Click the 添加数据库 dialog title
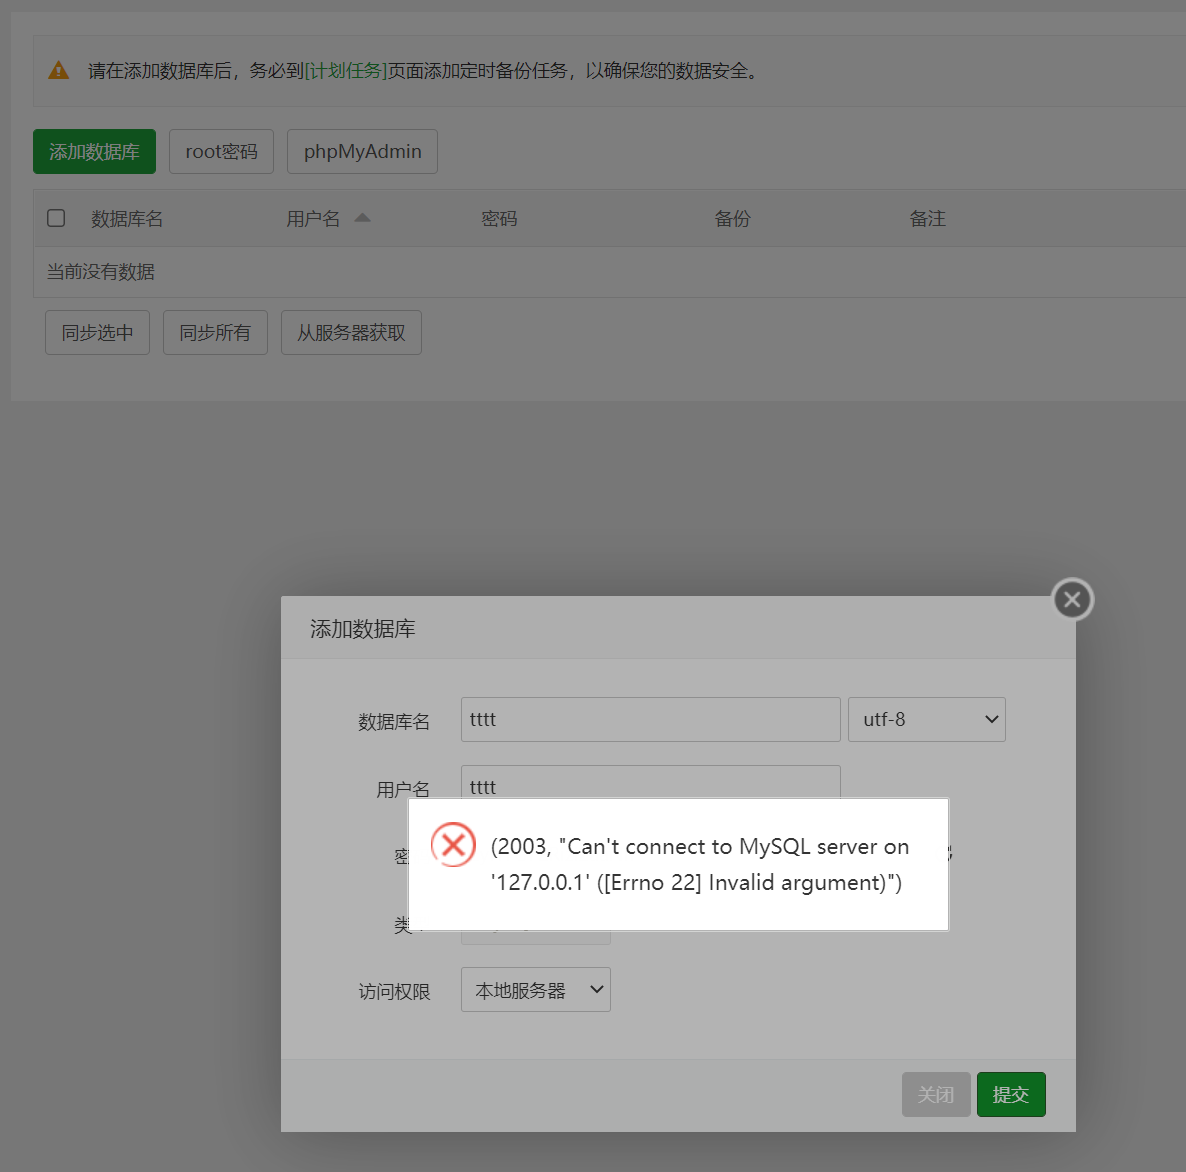 click(362, 629)
